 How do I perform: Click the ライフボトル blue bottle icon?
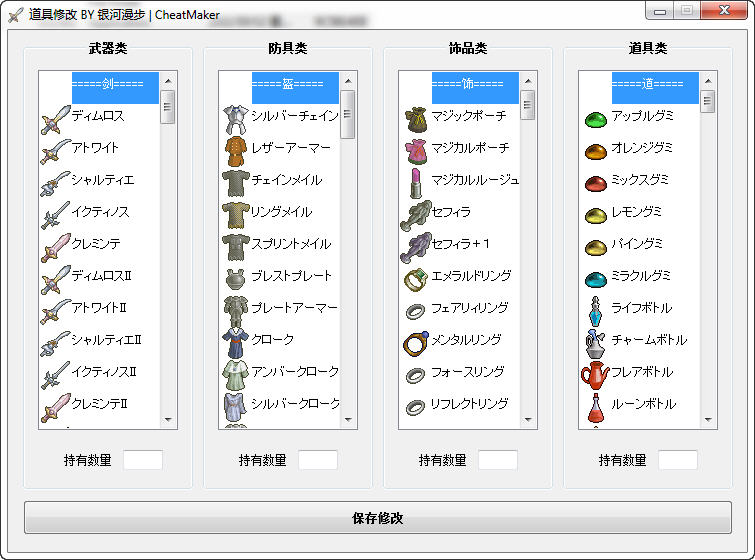[x=595, y=309]
